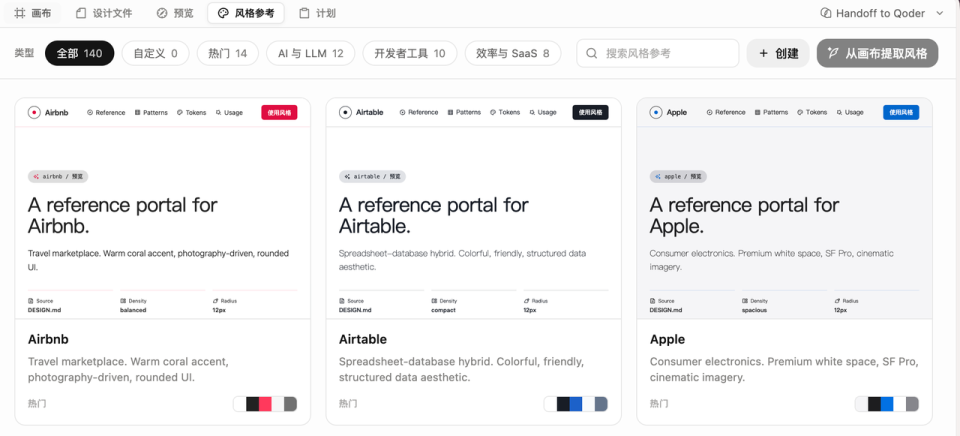Viewport: 960px width, 436px height.
Task: Open Reference in the Apple preview
Action: coord(726,113)
